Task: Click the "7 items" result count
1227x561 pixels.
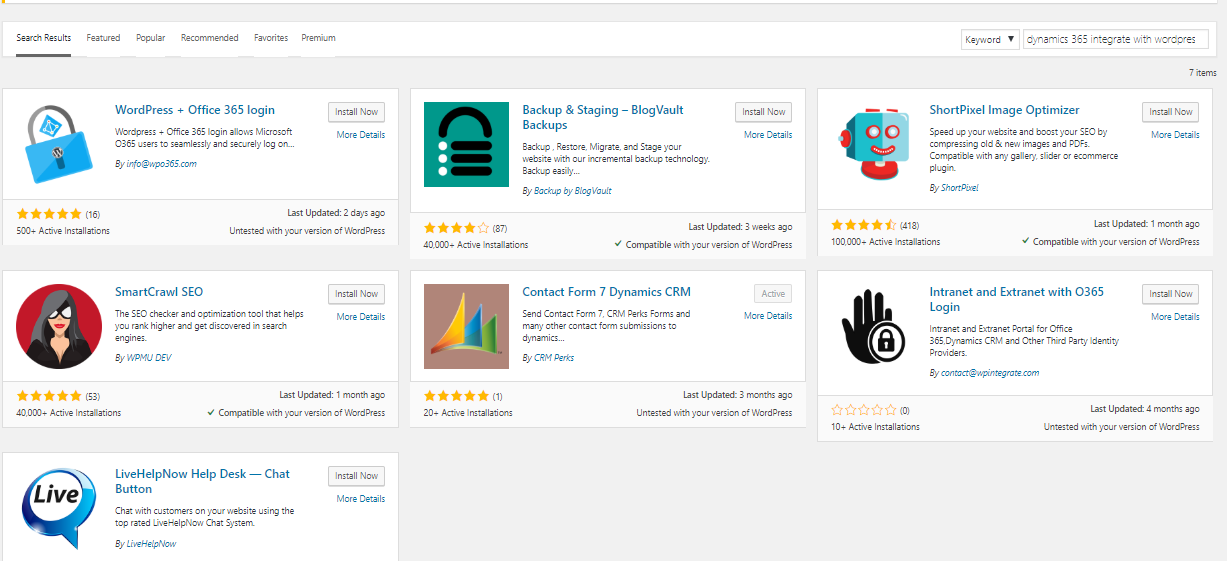Action: coord(1203,73)
